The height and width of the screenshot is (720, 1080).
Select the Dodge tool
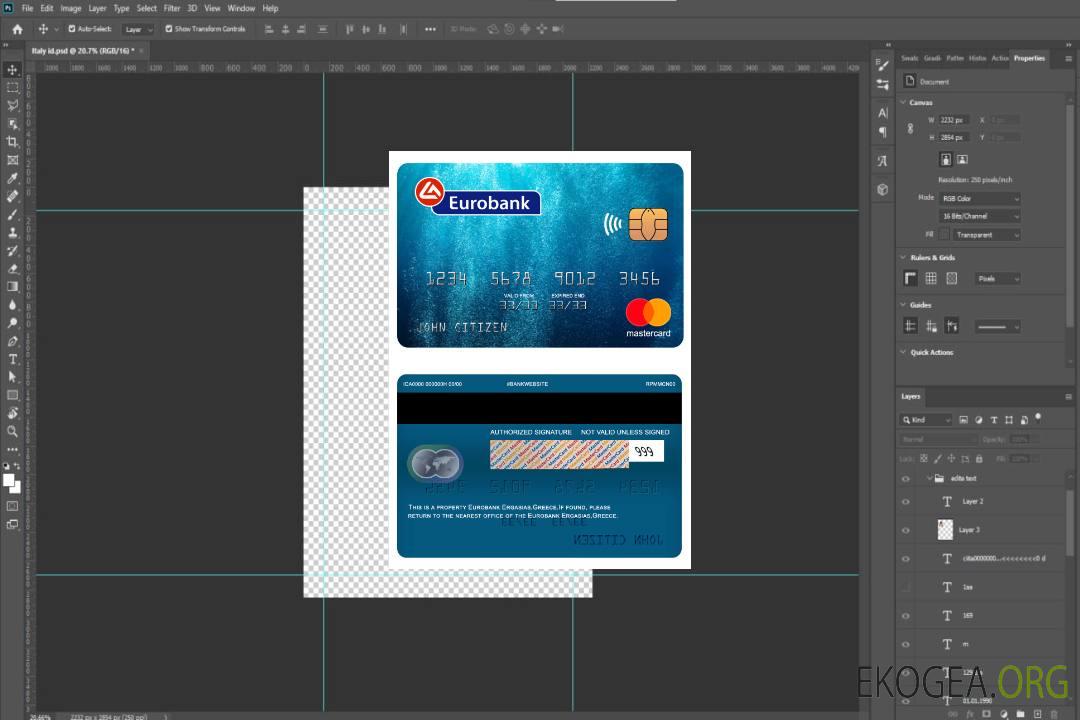point(12,322)
